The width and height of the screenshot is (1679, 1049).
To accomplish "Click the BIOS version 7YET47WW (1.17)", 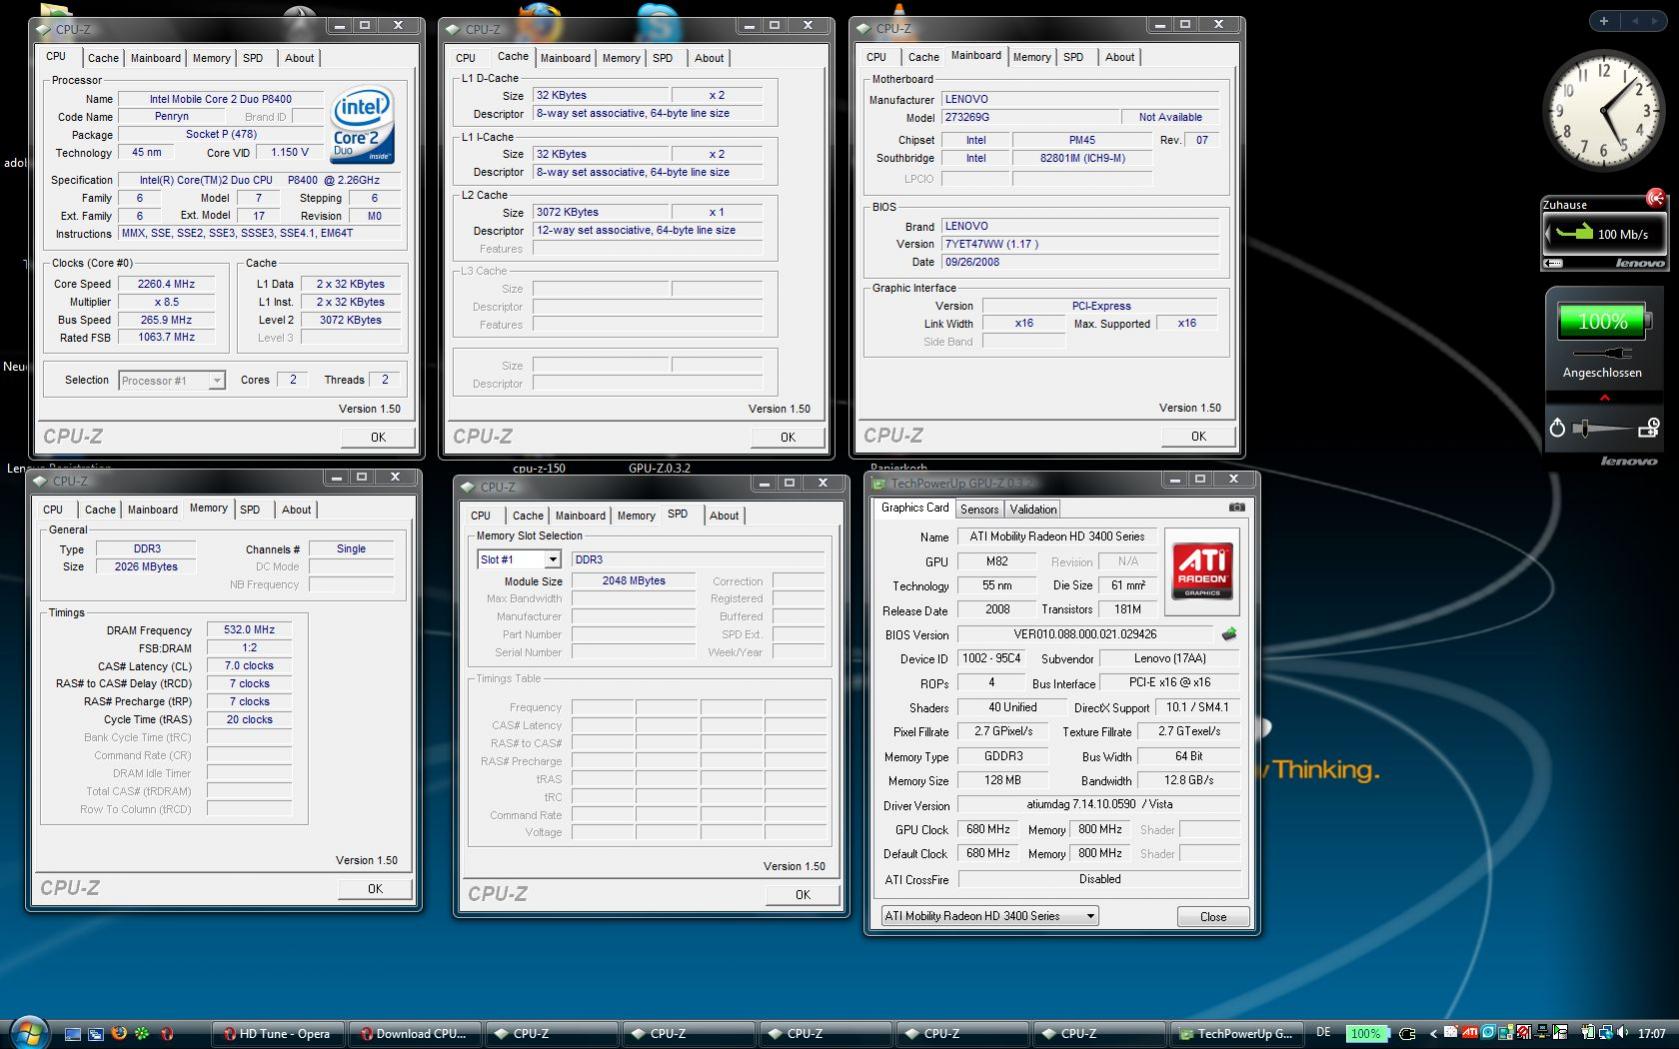I will tap(1081, 244).
